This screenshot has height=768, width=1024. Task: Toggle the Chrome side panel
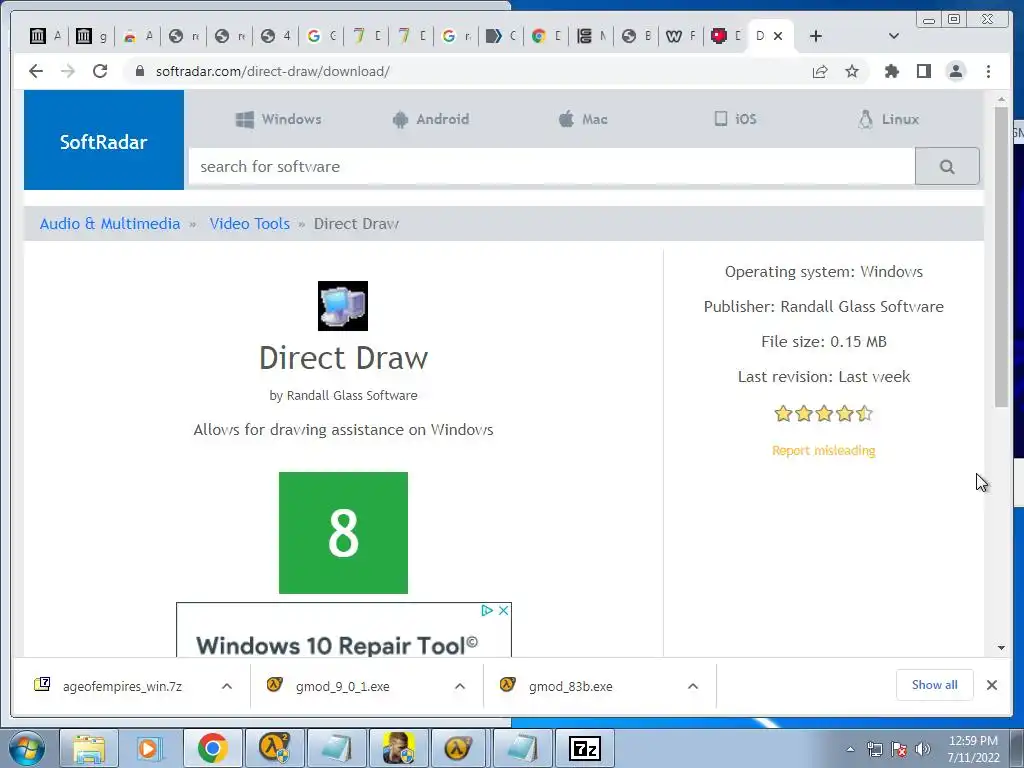coord(923,71)
